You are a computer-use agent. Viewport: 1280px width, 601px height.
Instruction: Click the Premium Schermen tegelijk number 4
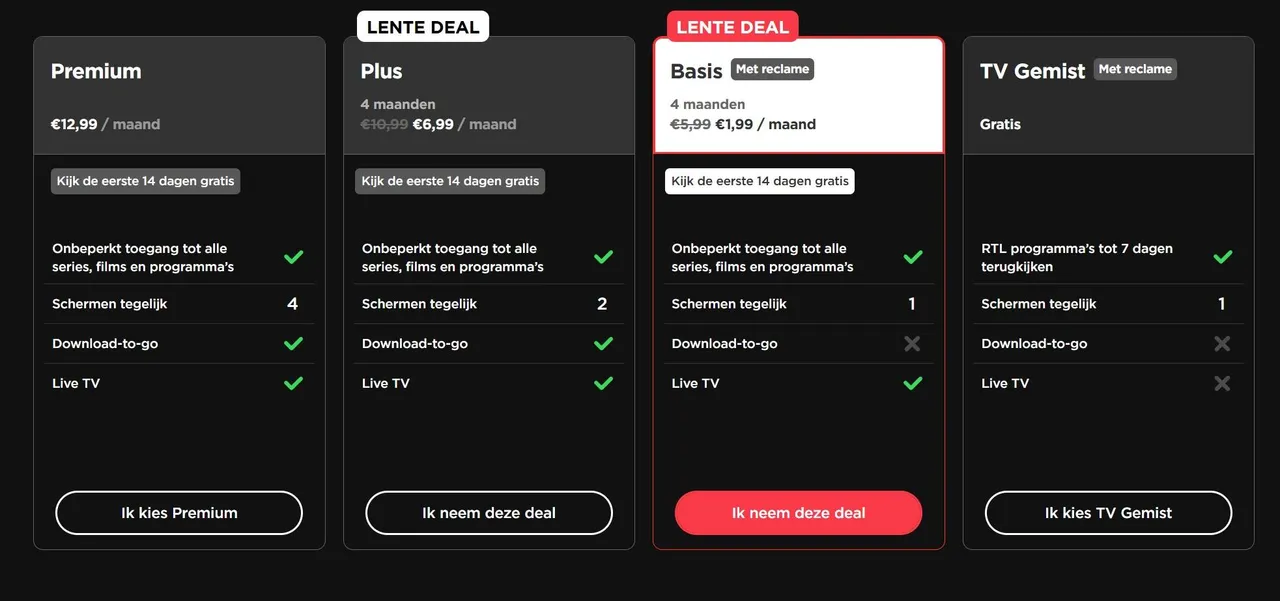click(292, 304)
